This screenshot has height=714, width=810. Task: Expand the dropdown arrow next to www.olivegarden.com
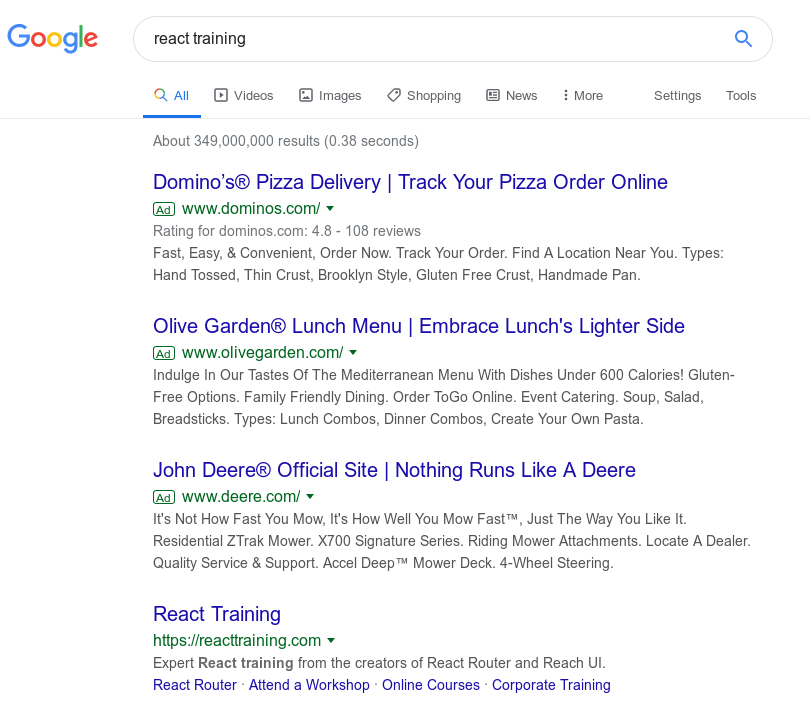pos(353,353)
